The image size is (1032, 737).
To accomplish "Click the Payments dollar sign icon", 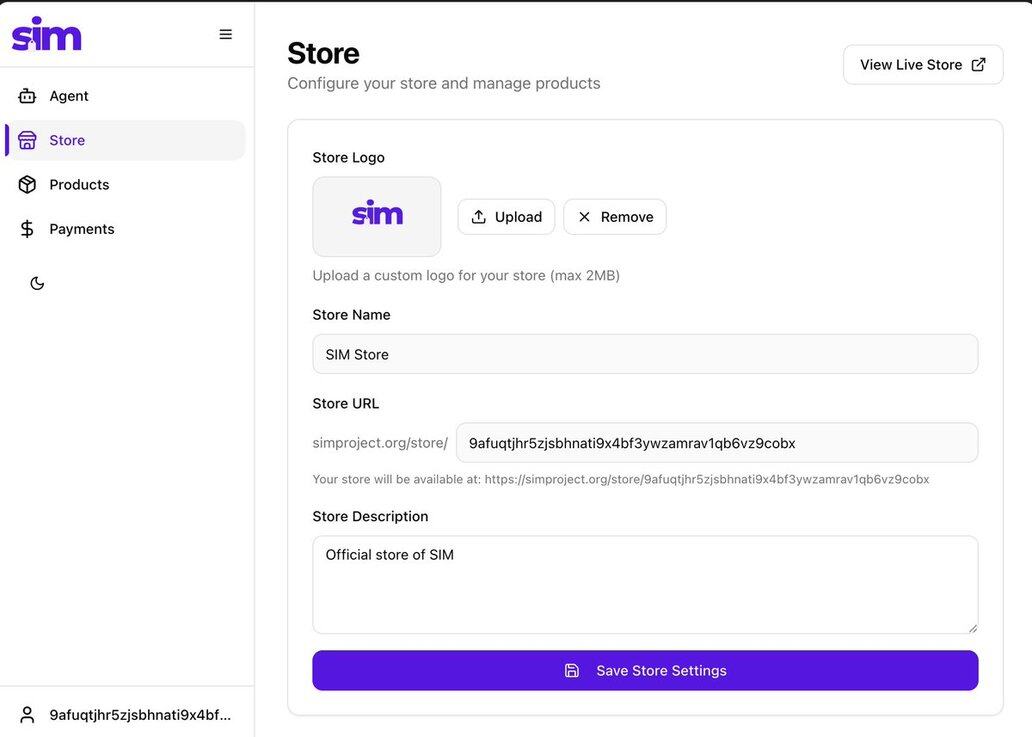I will tap(27, 229).
